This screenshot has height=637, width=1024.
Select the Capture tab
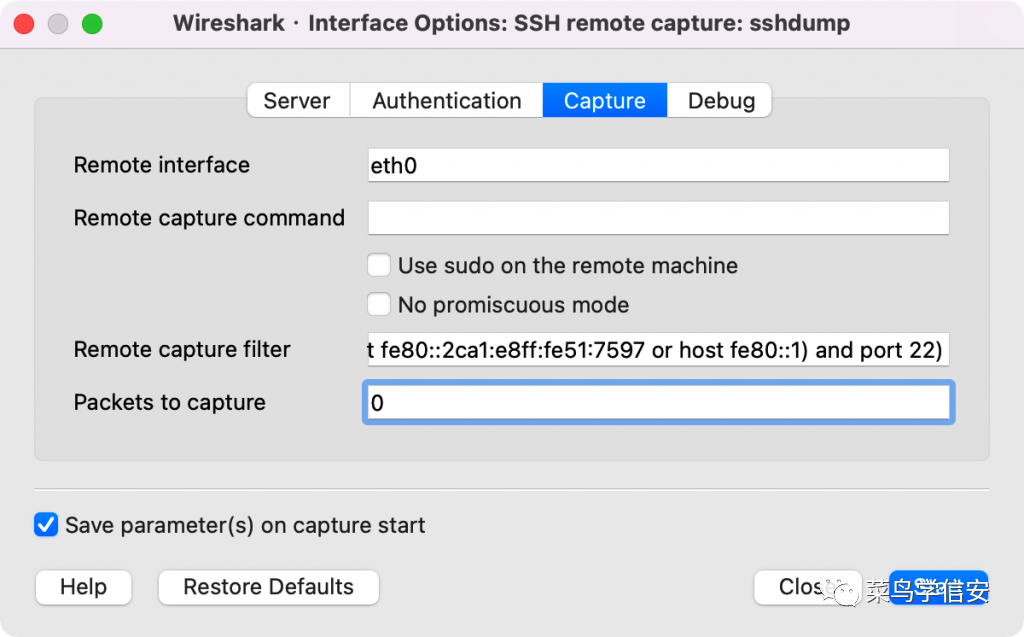[x=605, y=101]
